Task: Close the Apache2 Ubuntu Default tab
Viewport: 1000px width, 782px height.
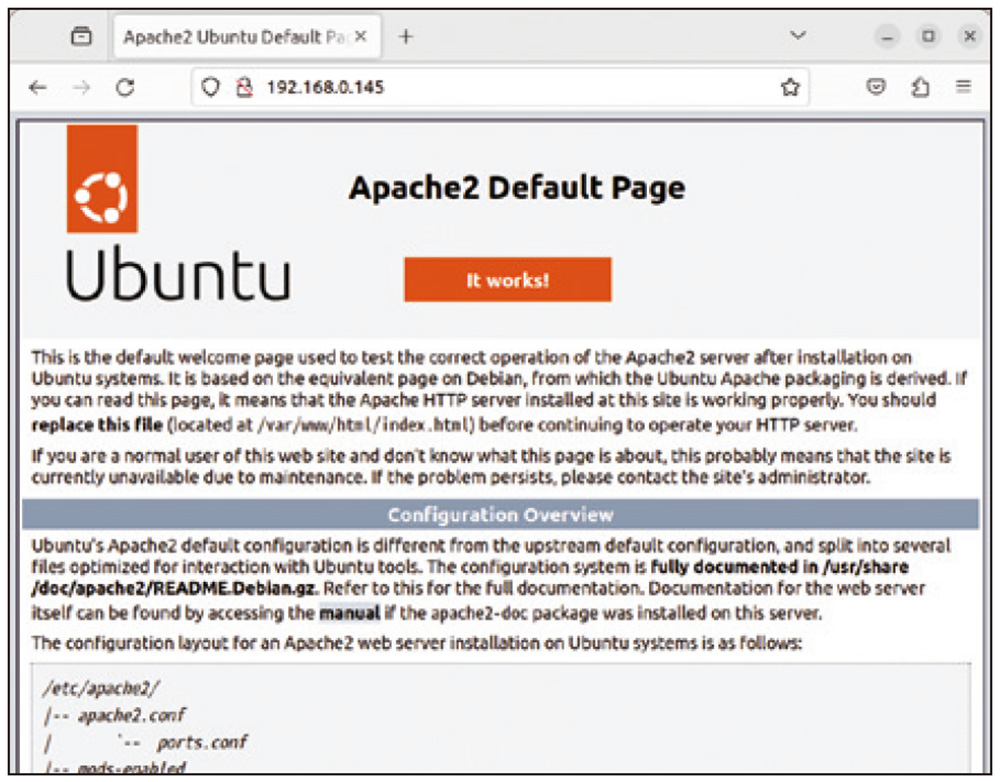Action: coord(359,35)
